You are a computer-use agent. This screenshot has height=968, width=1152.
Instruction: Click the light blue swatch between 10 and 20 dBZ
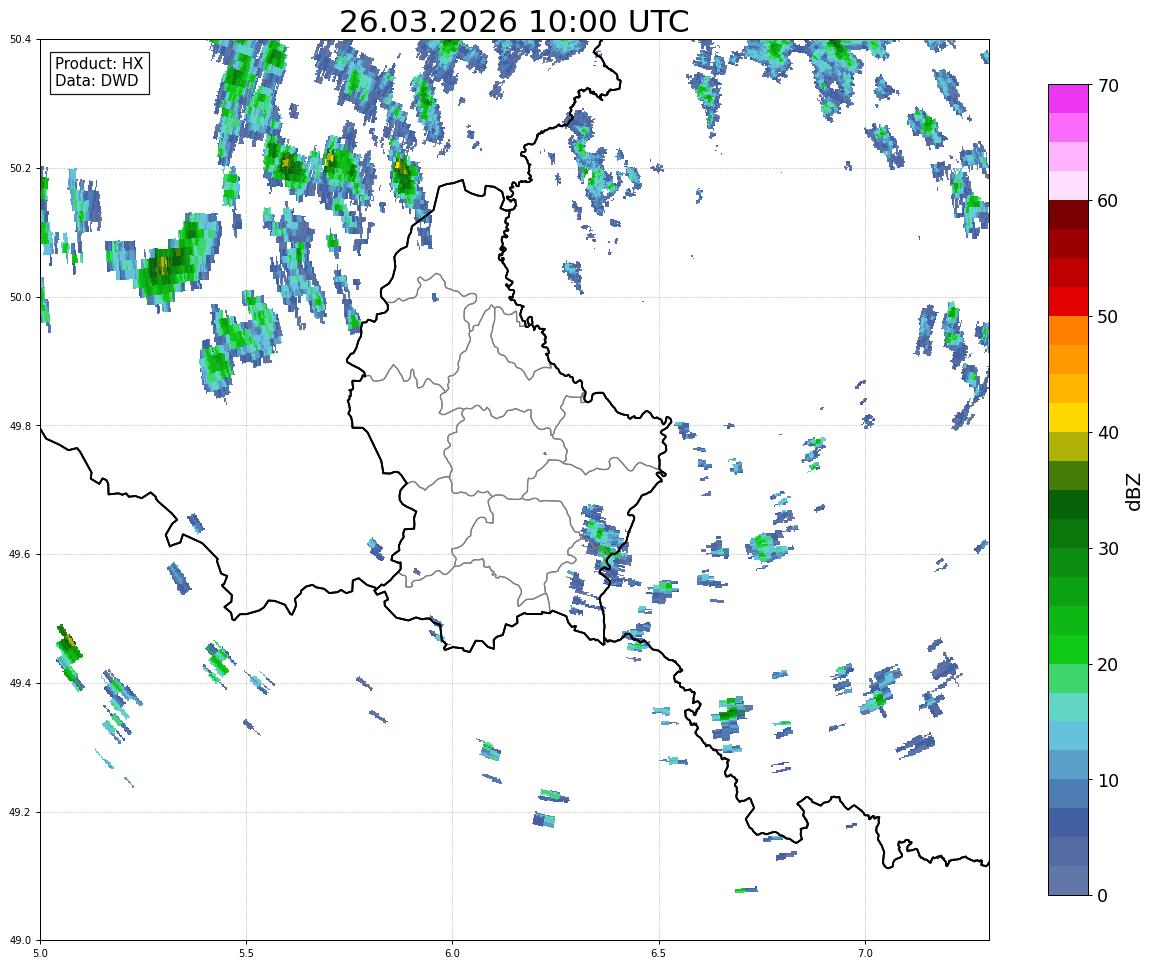click(1068, 736)
